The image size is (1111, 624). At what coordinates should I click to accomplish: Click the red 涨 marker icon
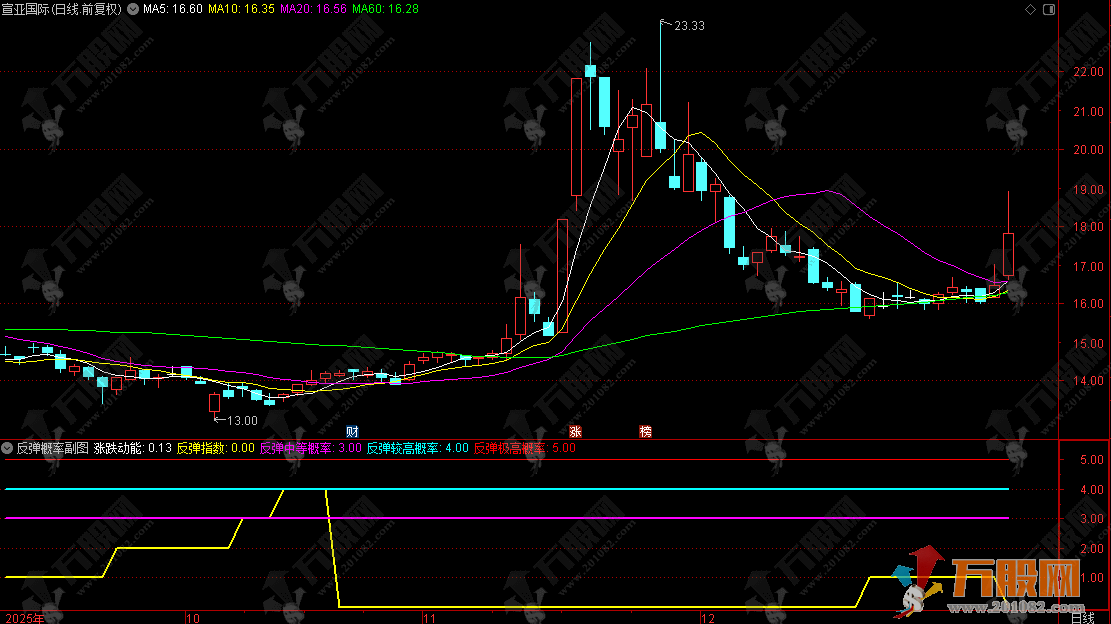[x=575, y=432]
